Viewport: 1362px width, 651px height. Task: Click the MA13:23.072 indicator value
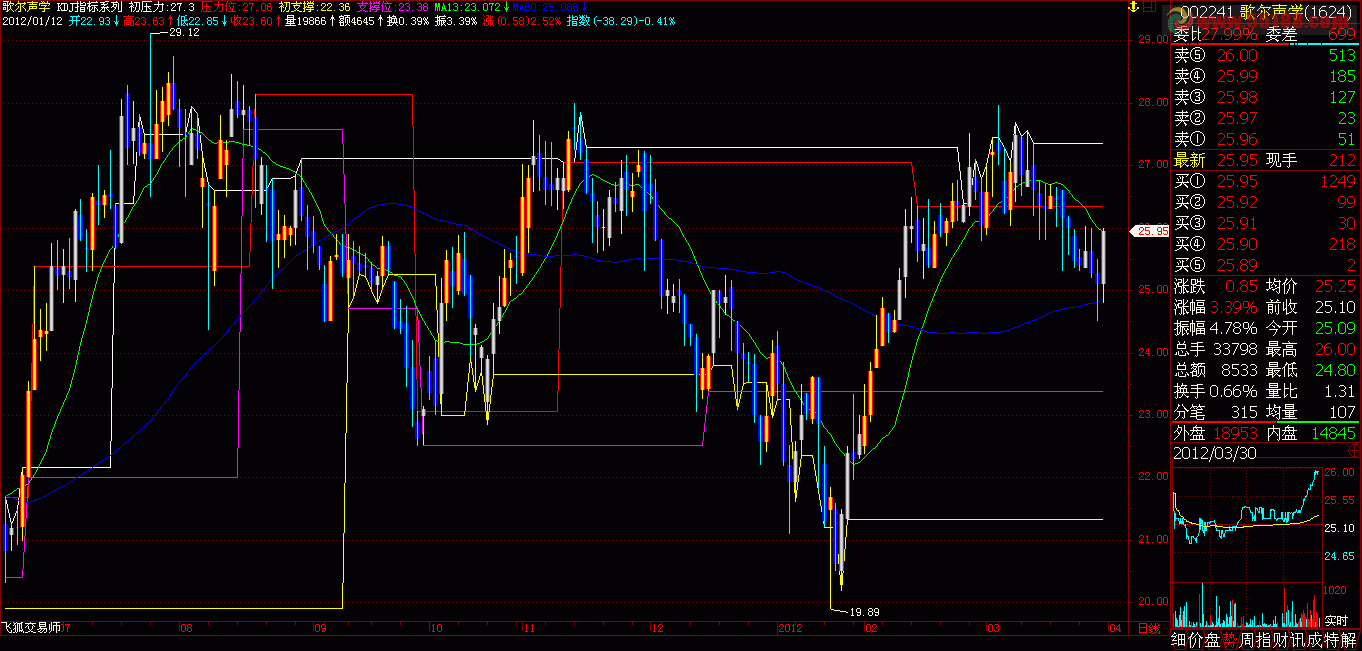point(467,7)
